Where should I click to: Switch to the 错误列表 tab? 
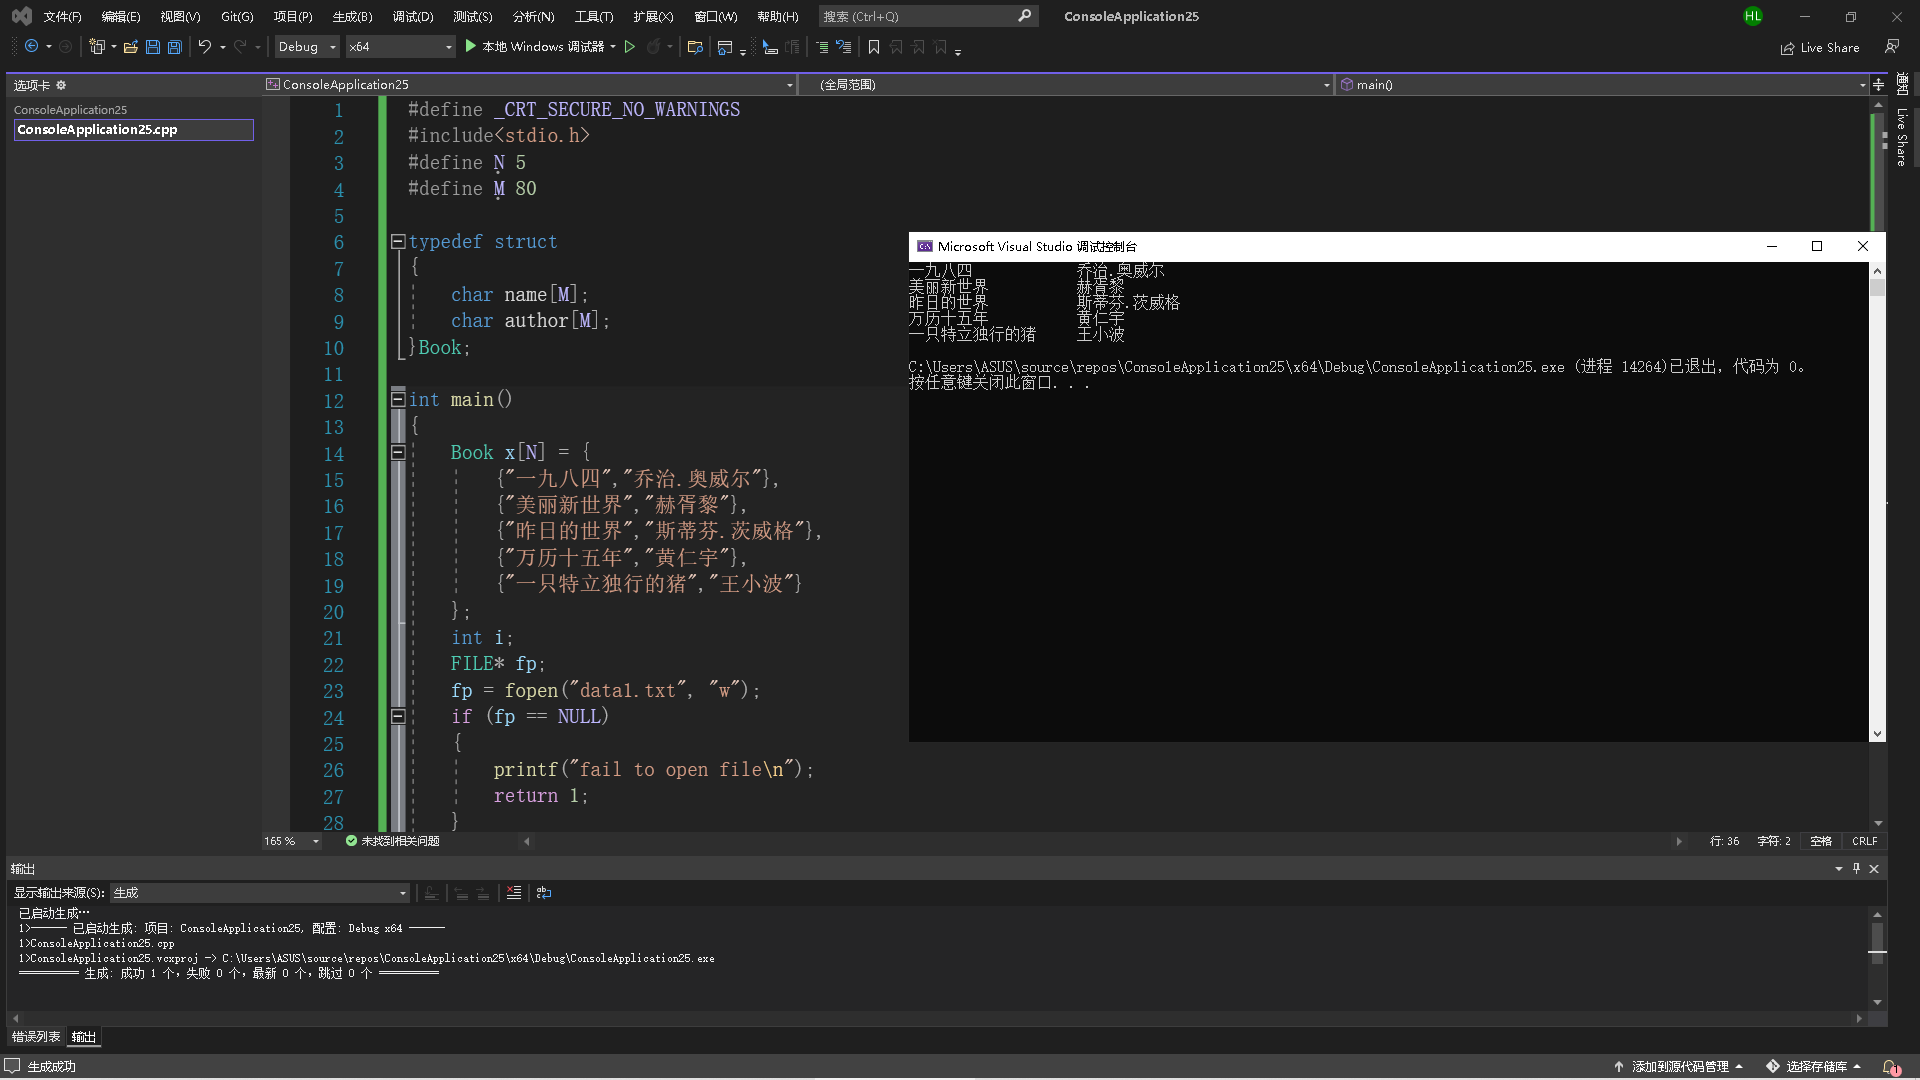[36, 1037]
